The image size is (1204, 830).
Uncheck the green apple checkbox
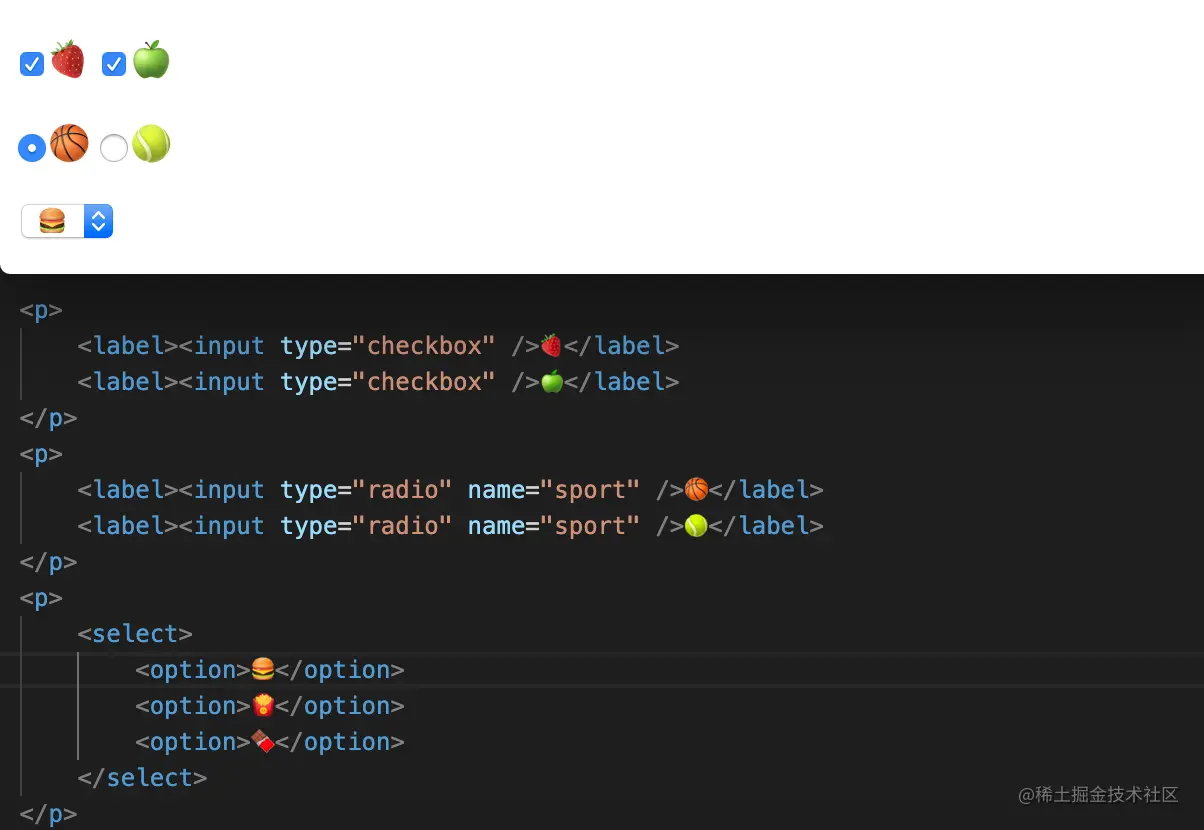[114, 64]
